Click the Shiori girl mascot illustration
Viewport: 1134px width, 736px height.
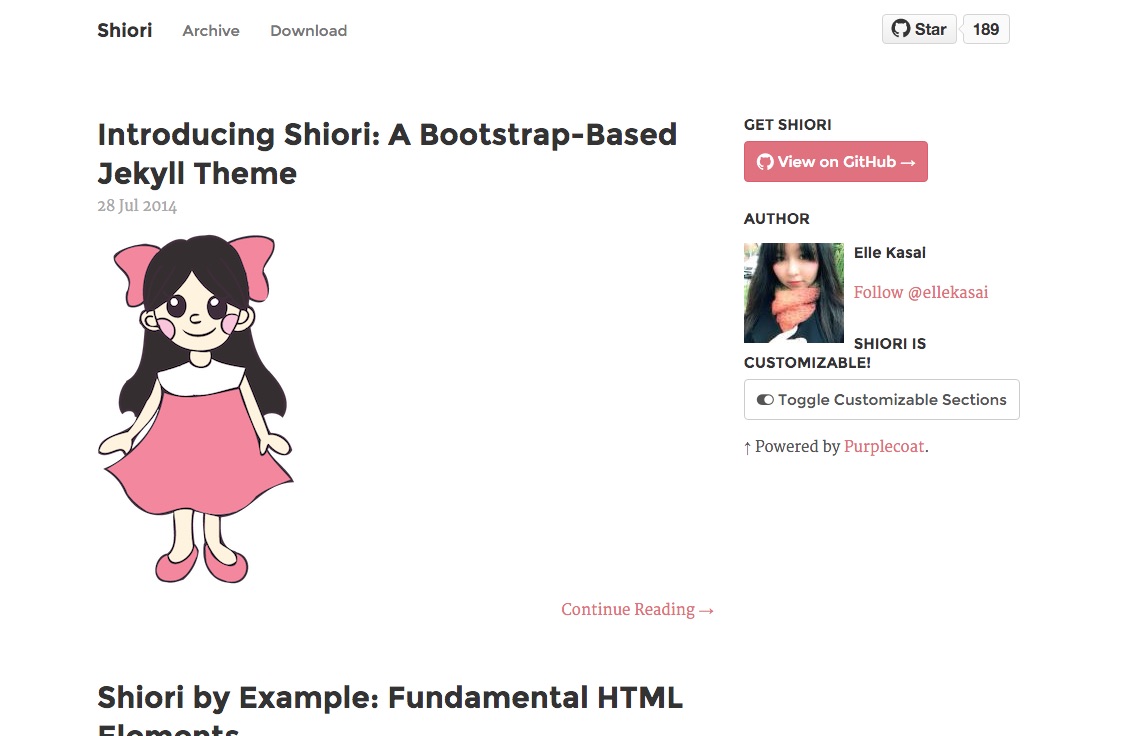point(196,408)
